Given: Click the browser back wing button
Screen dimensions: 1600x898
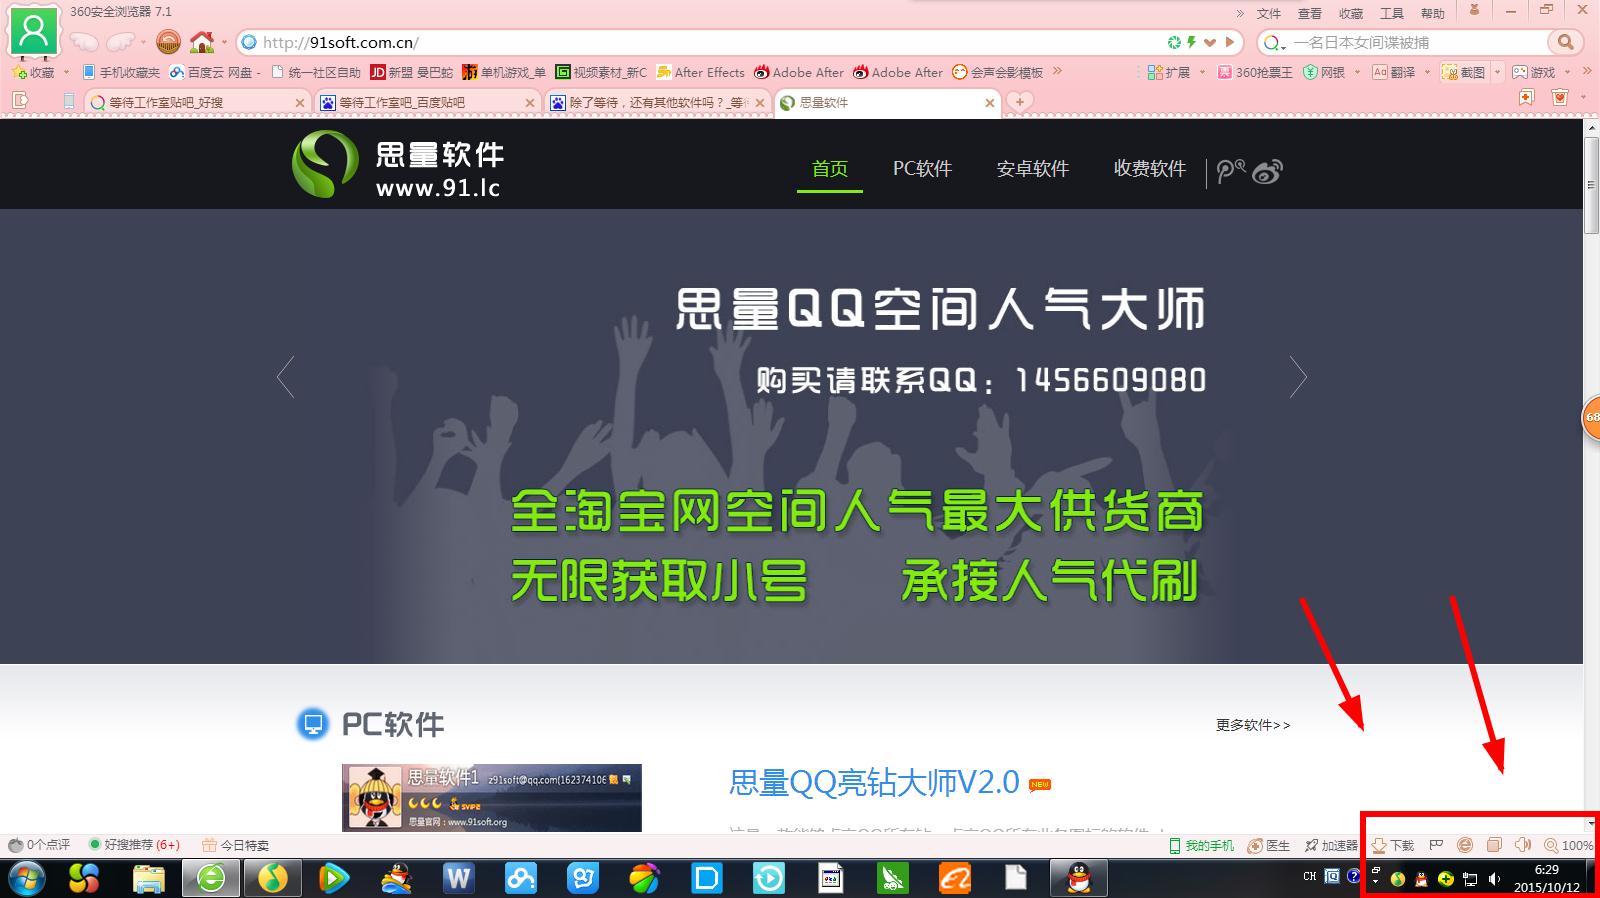Looking at the screenshot, I should pos(83,42).
